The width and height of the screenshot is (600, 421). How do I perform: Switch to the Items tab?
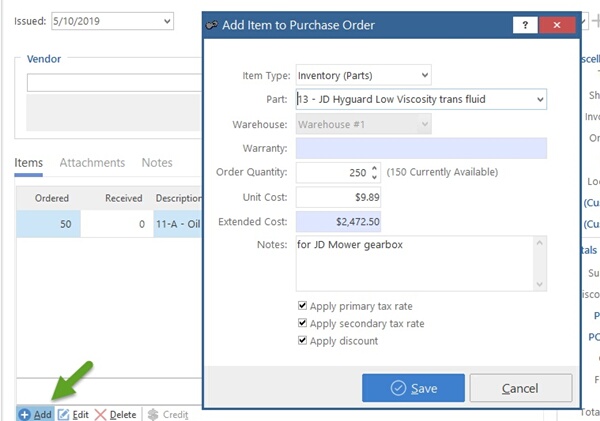(x=29, y=163)
